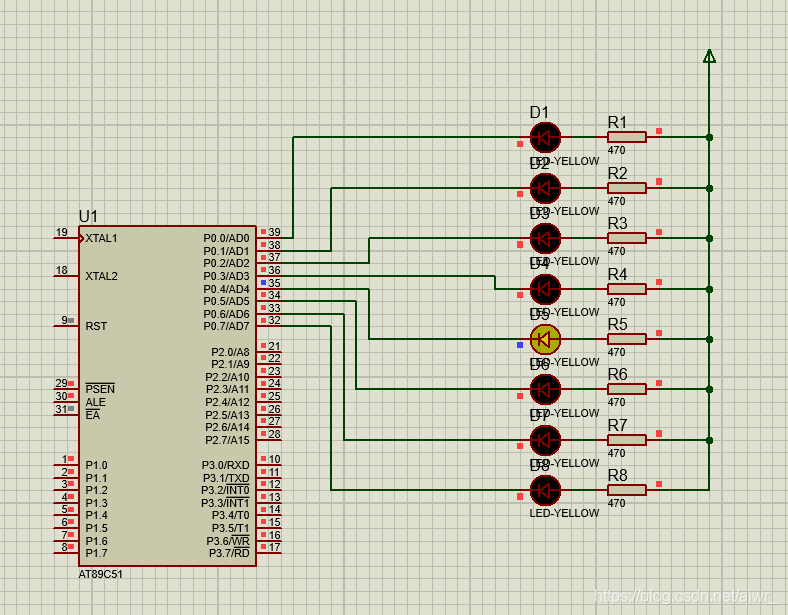
Task: Click the P0.4/AD4 pin label
Action: (226, 289)
